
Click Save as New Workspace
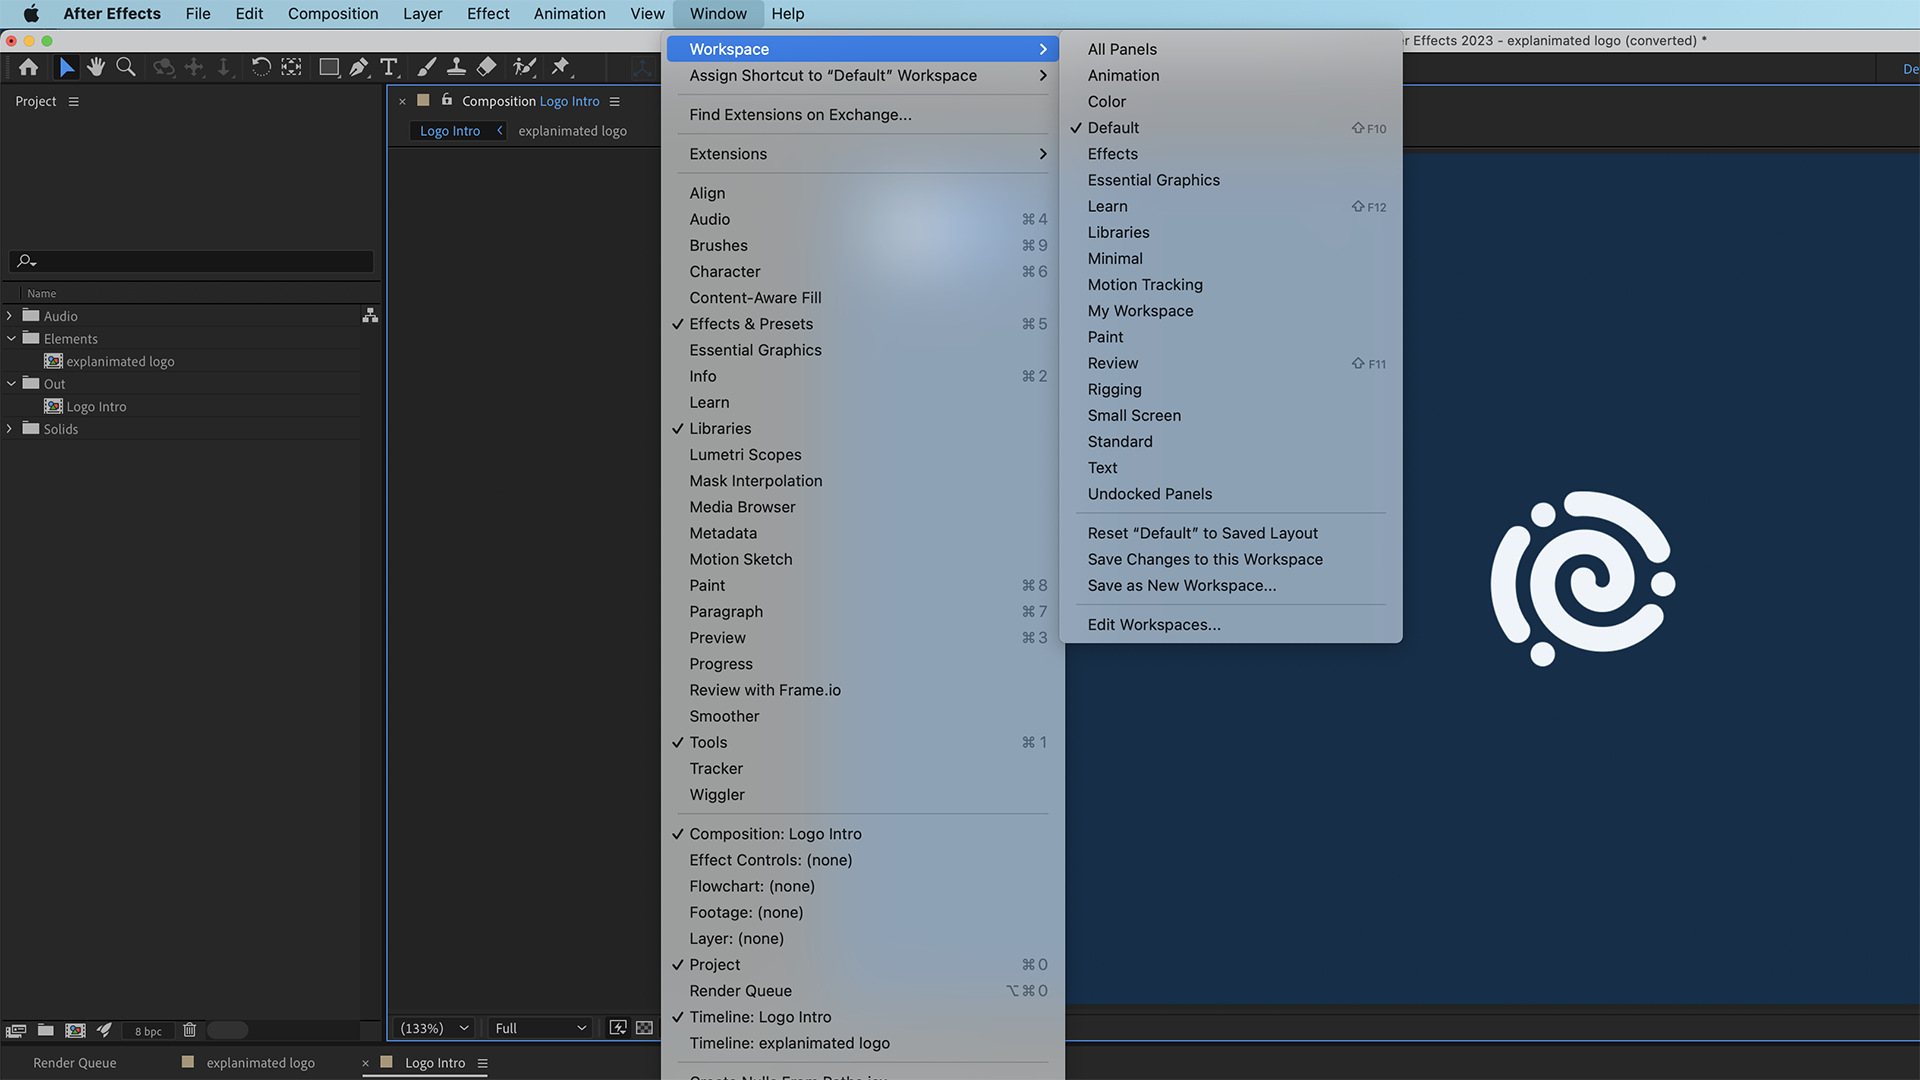click(1181, 585)
